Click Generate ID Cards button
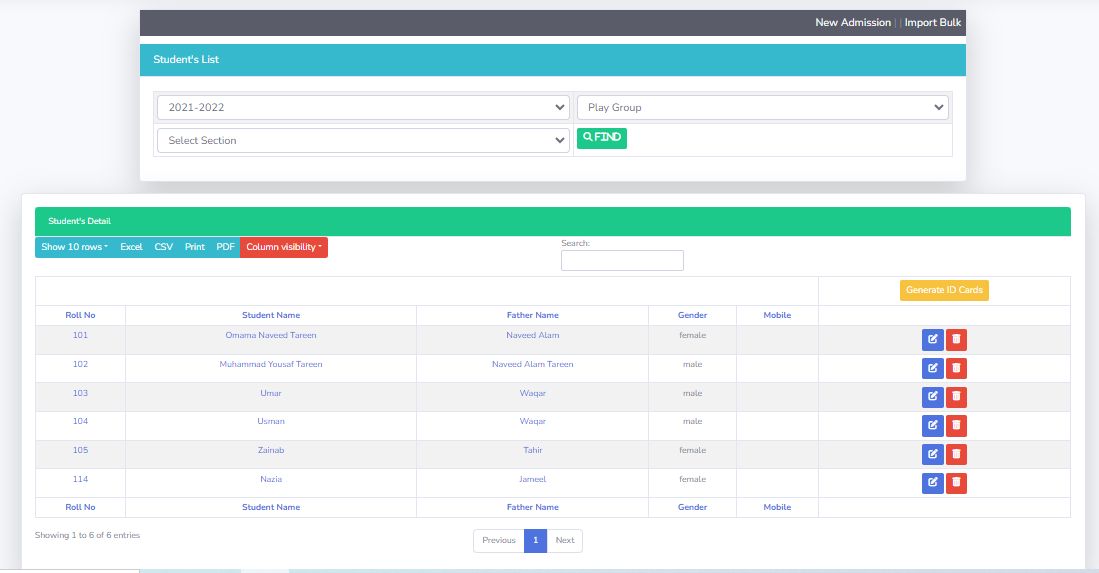 (x=944, y=291)
